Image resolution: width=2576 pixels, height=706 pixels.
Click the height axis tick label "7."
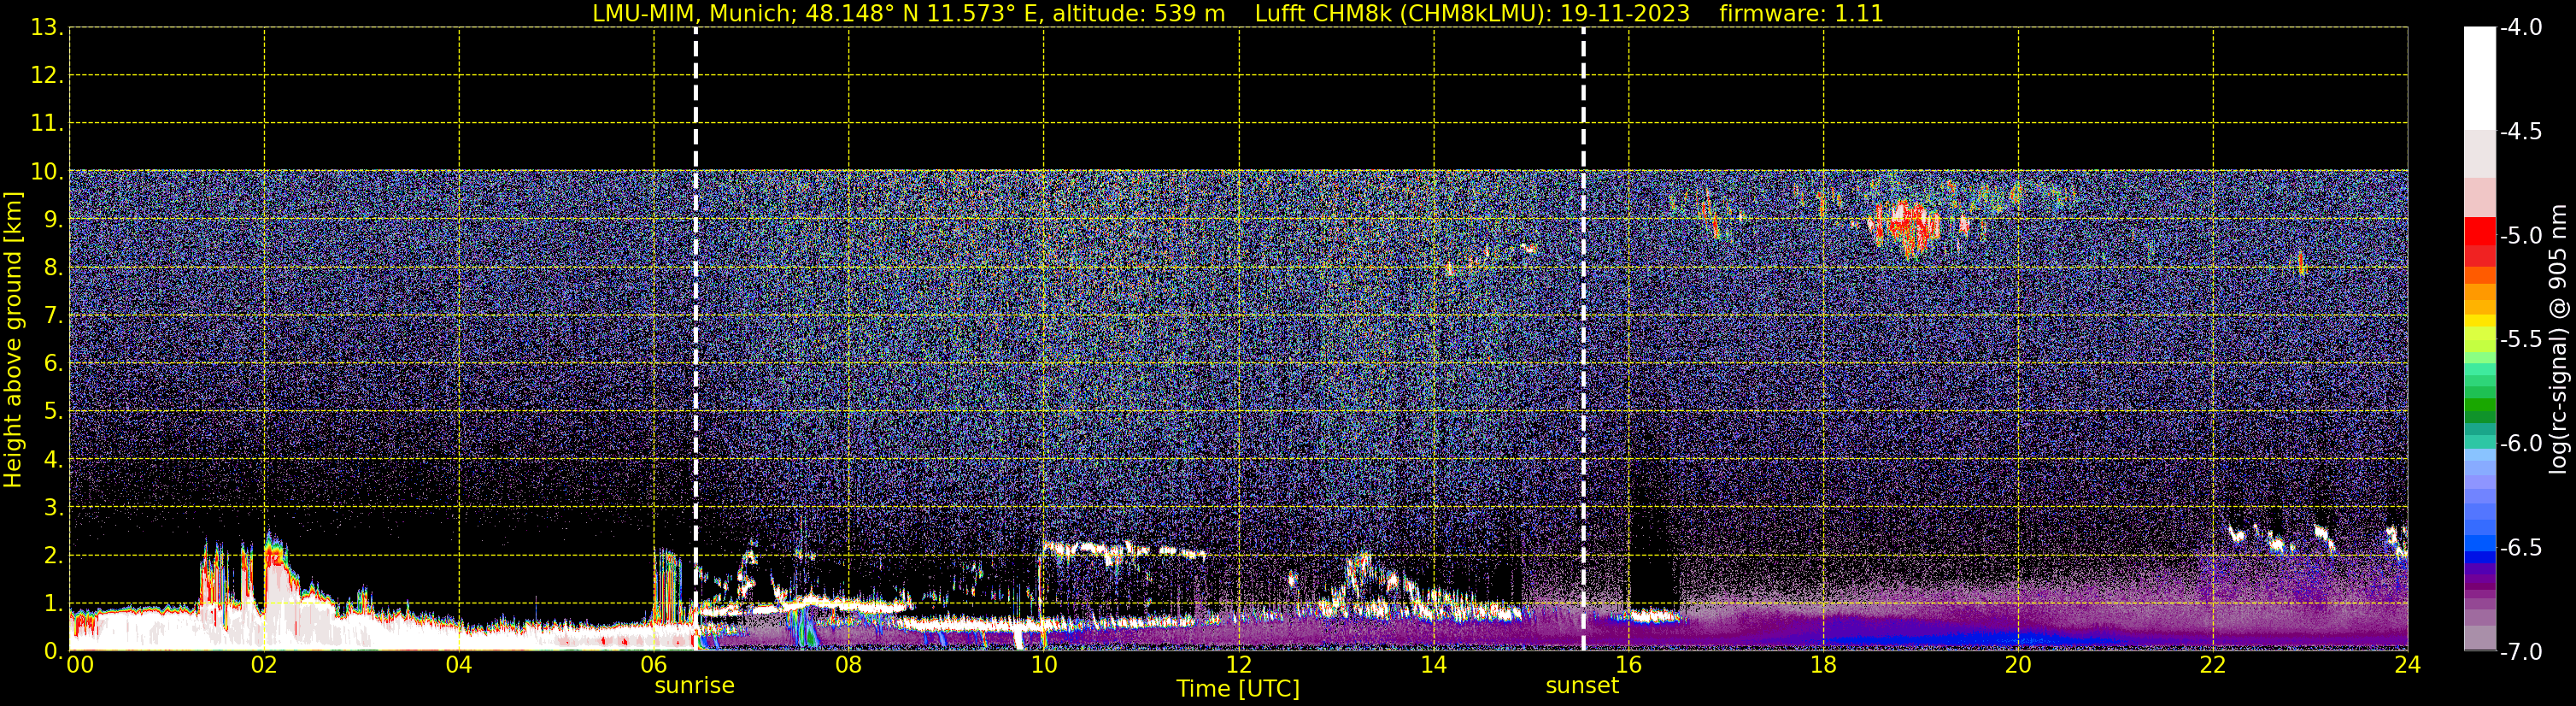[53, 315]
